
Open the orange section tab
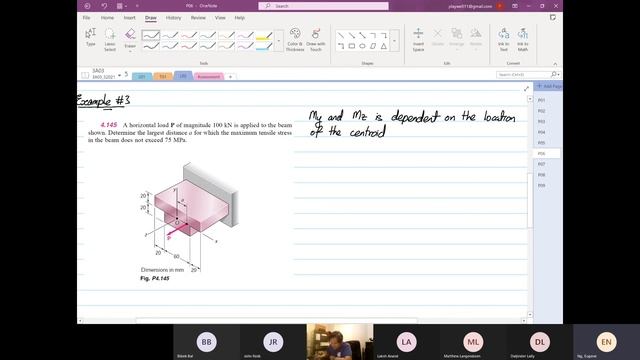coord(162,76)
